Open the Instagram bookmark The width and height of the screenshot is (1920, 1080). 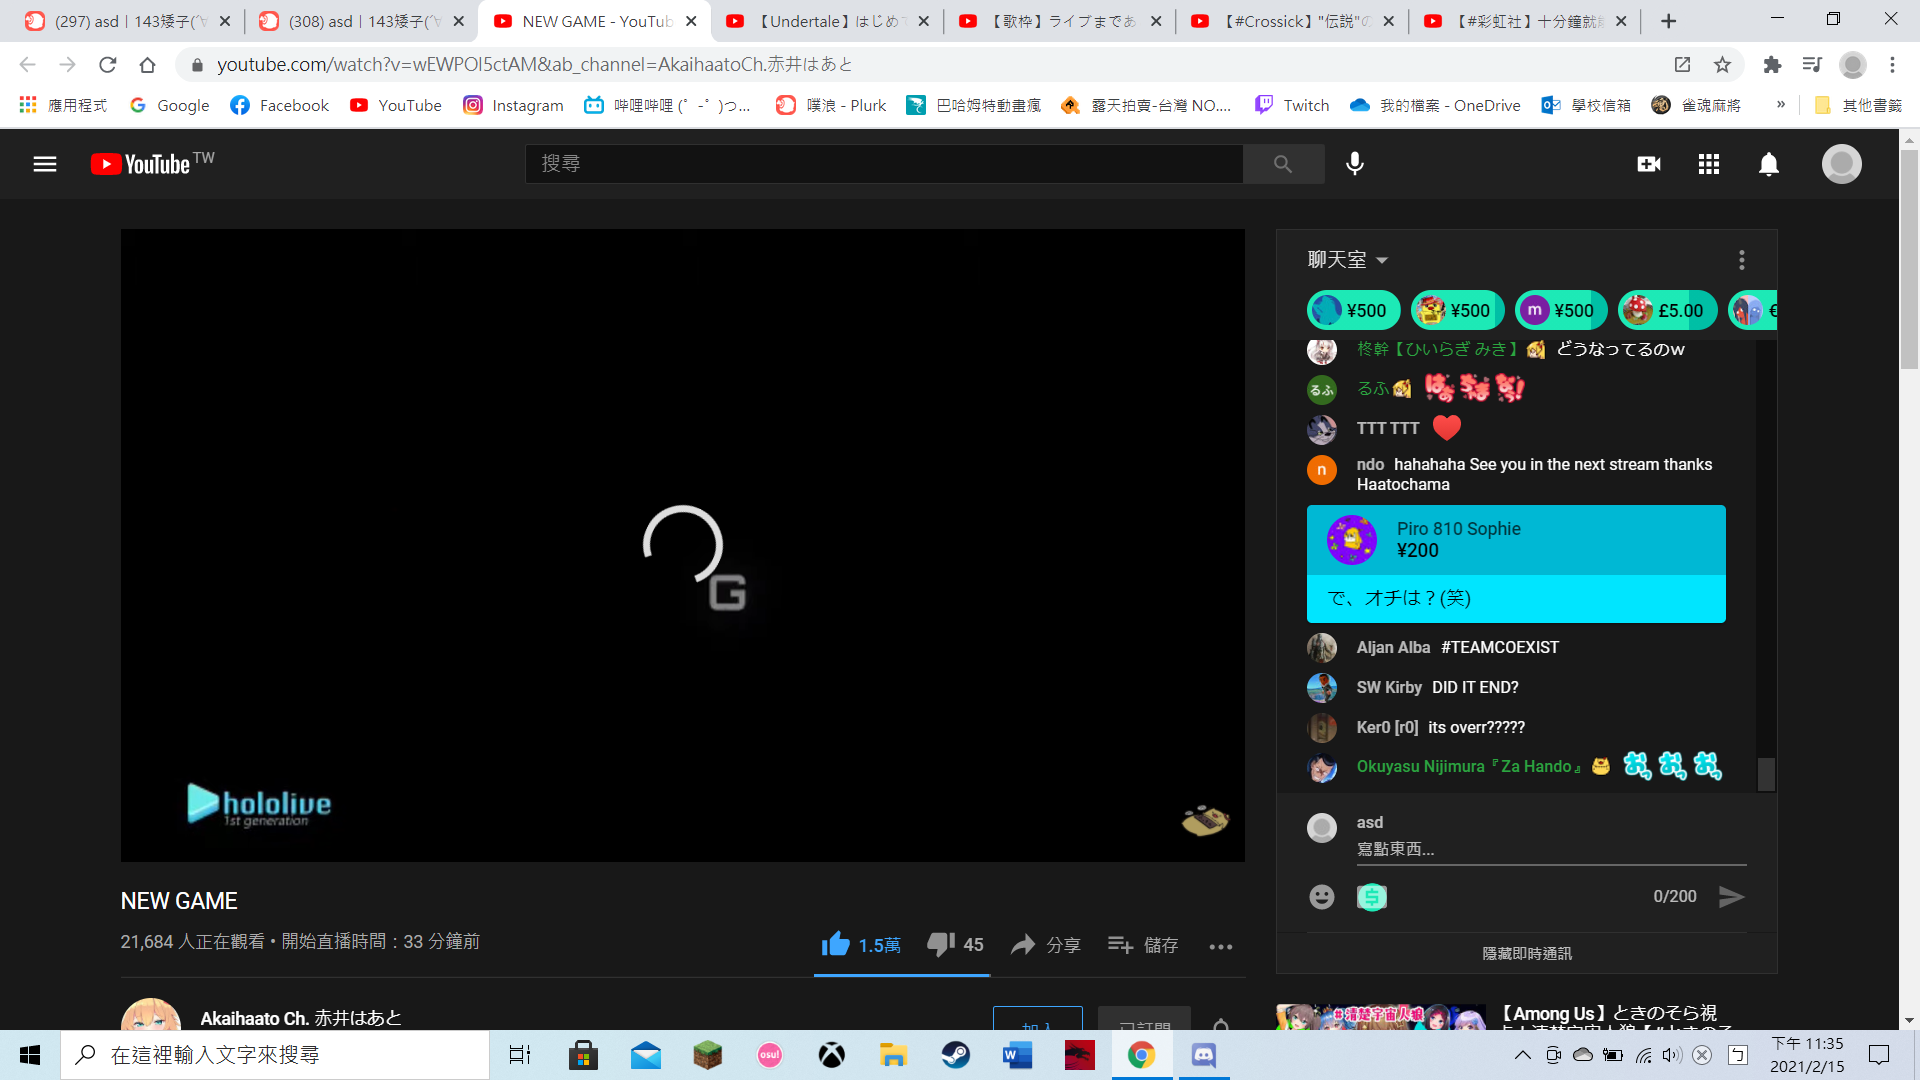click(513, 105)
